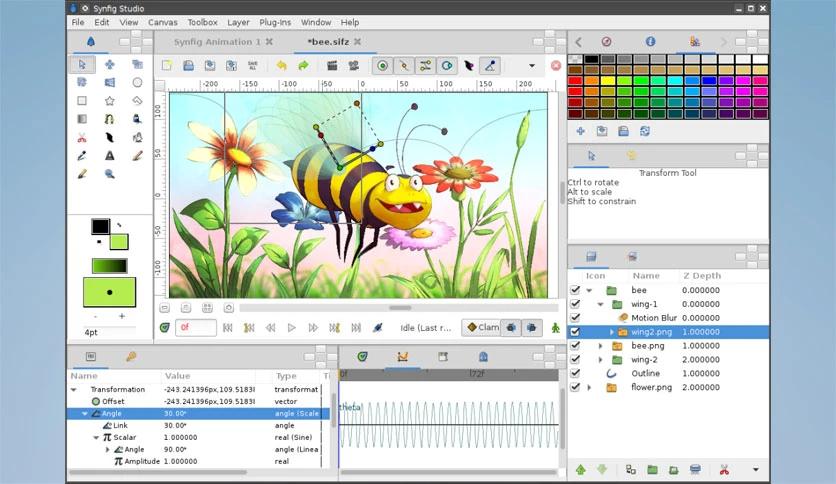The height and width of the screenshot is (484, 836).
Task: Collapse the bee layer group
Action: pyautogui.click(x=589, y=291)
